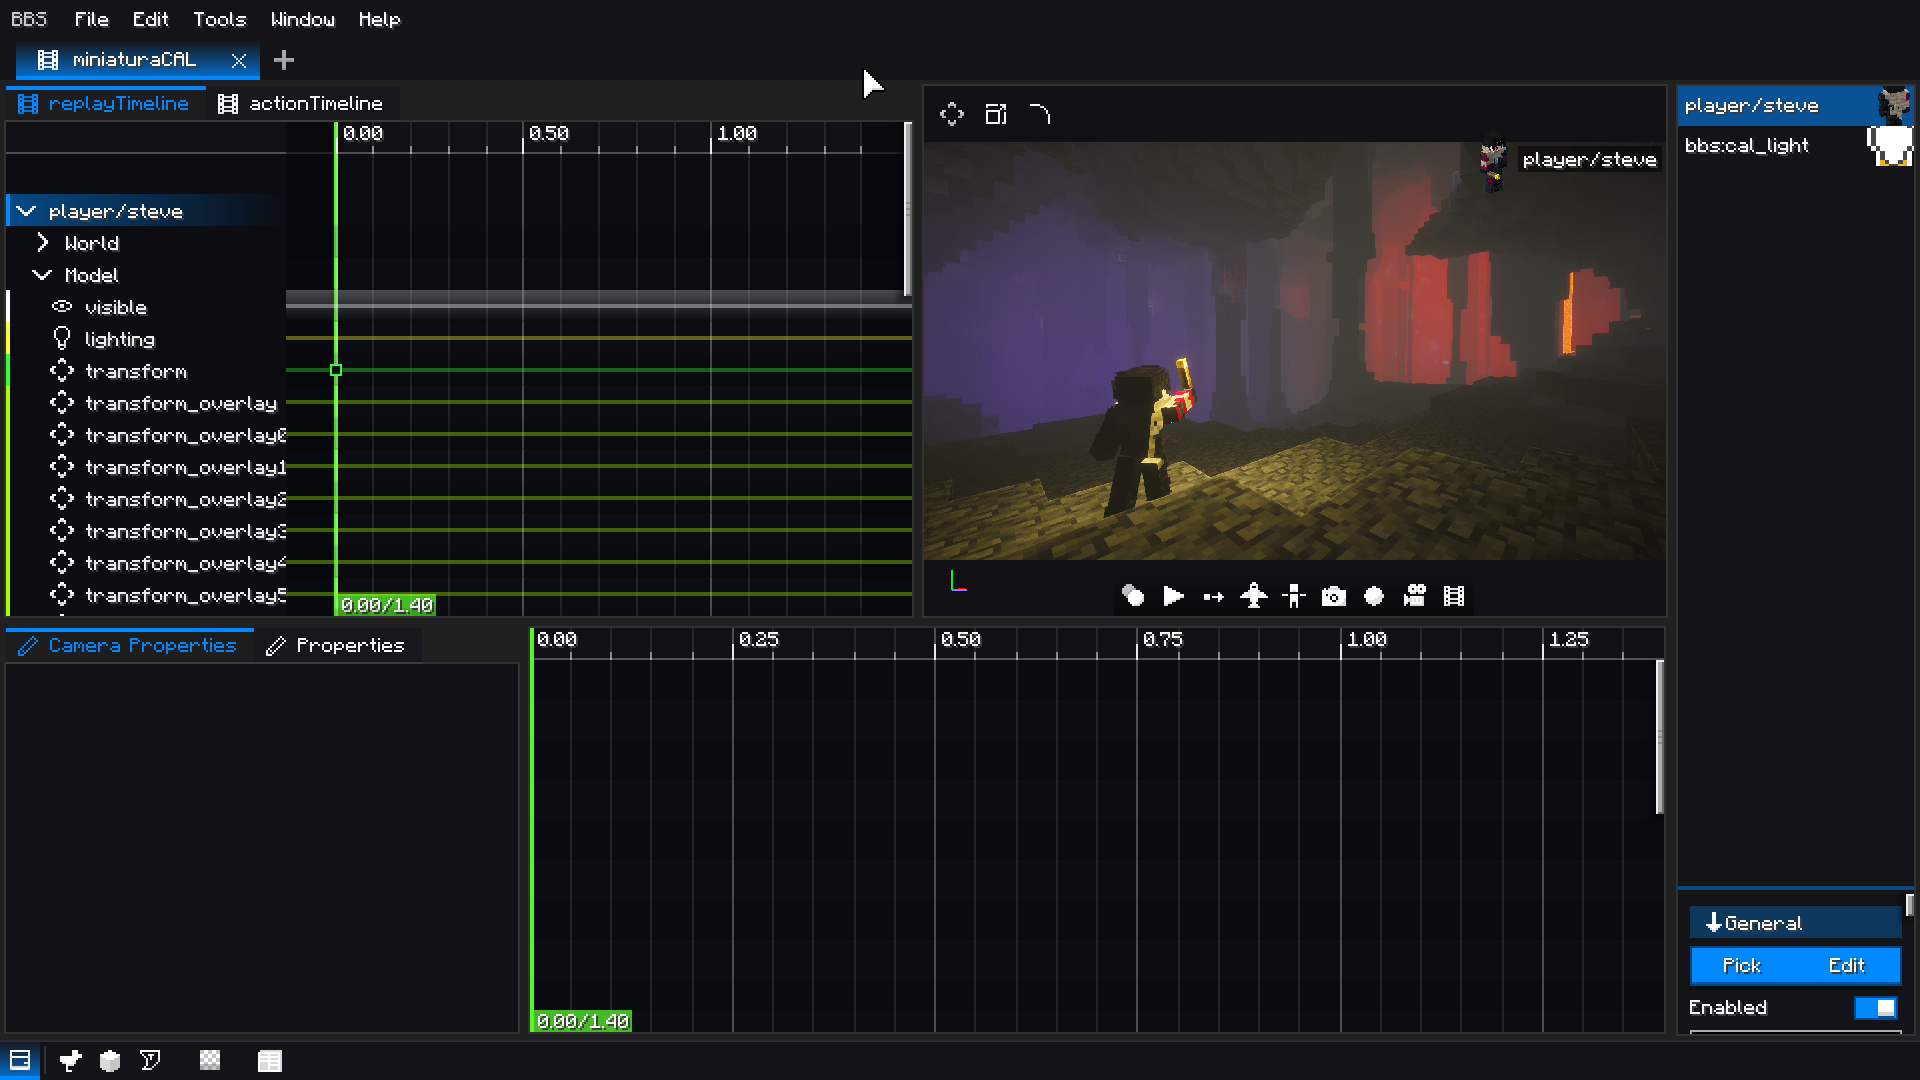Viewport: 1920px width, 1080px height.
Task: Click the movie camera icon in viewport toolbar
Action: [x=1414, y=596]
